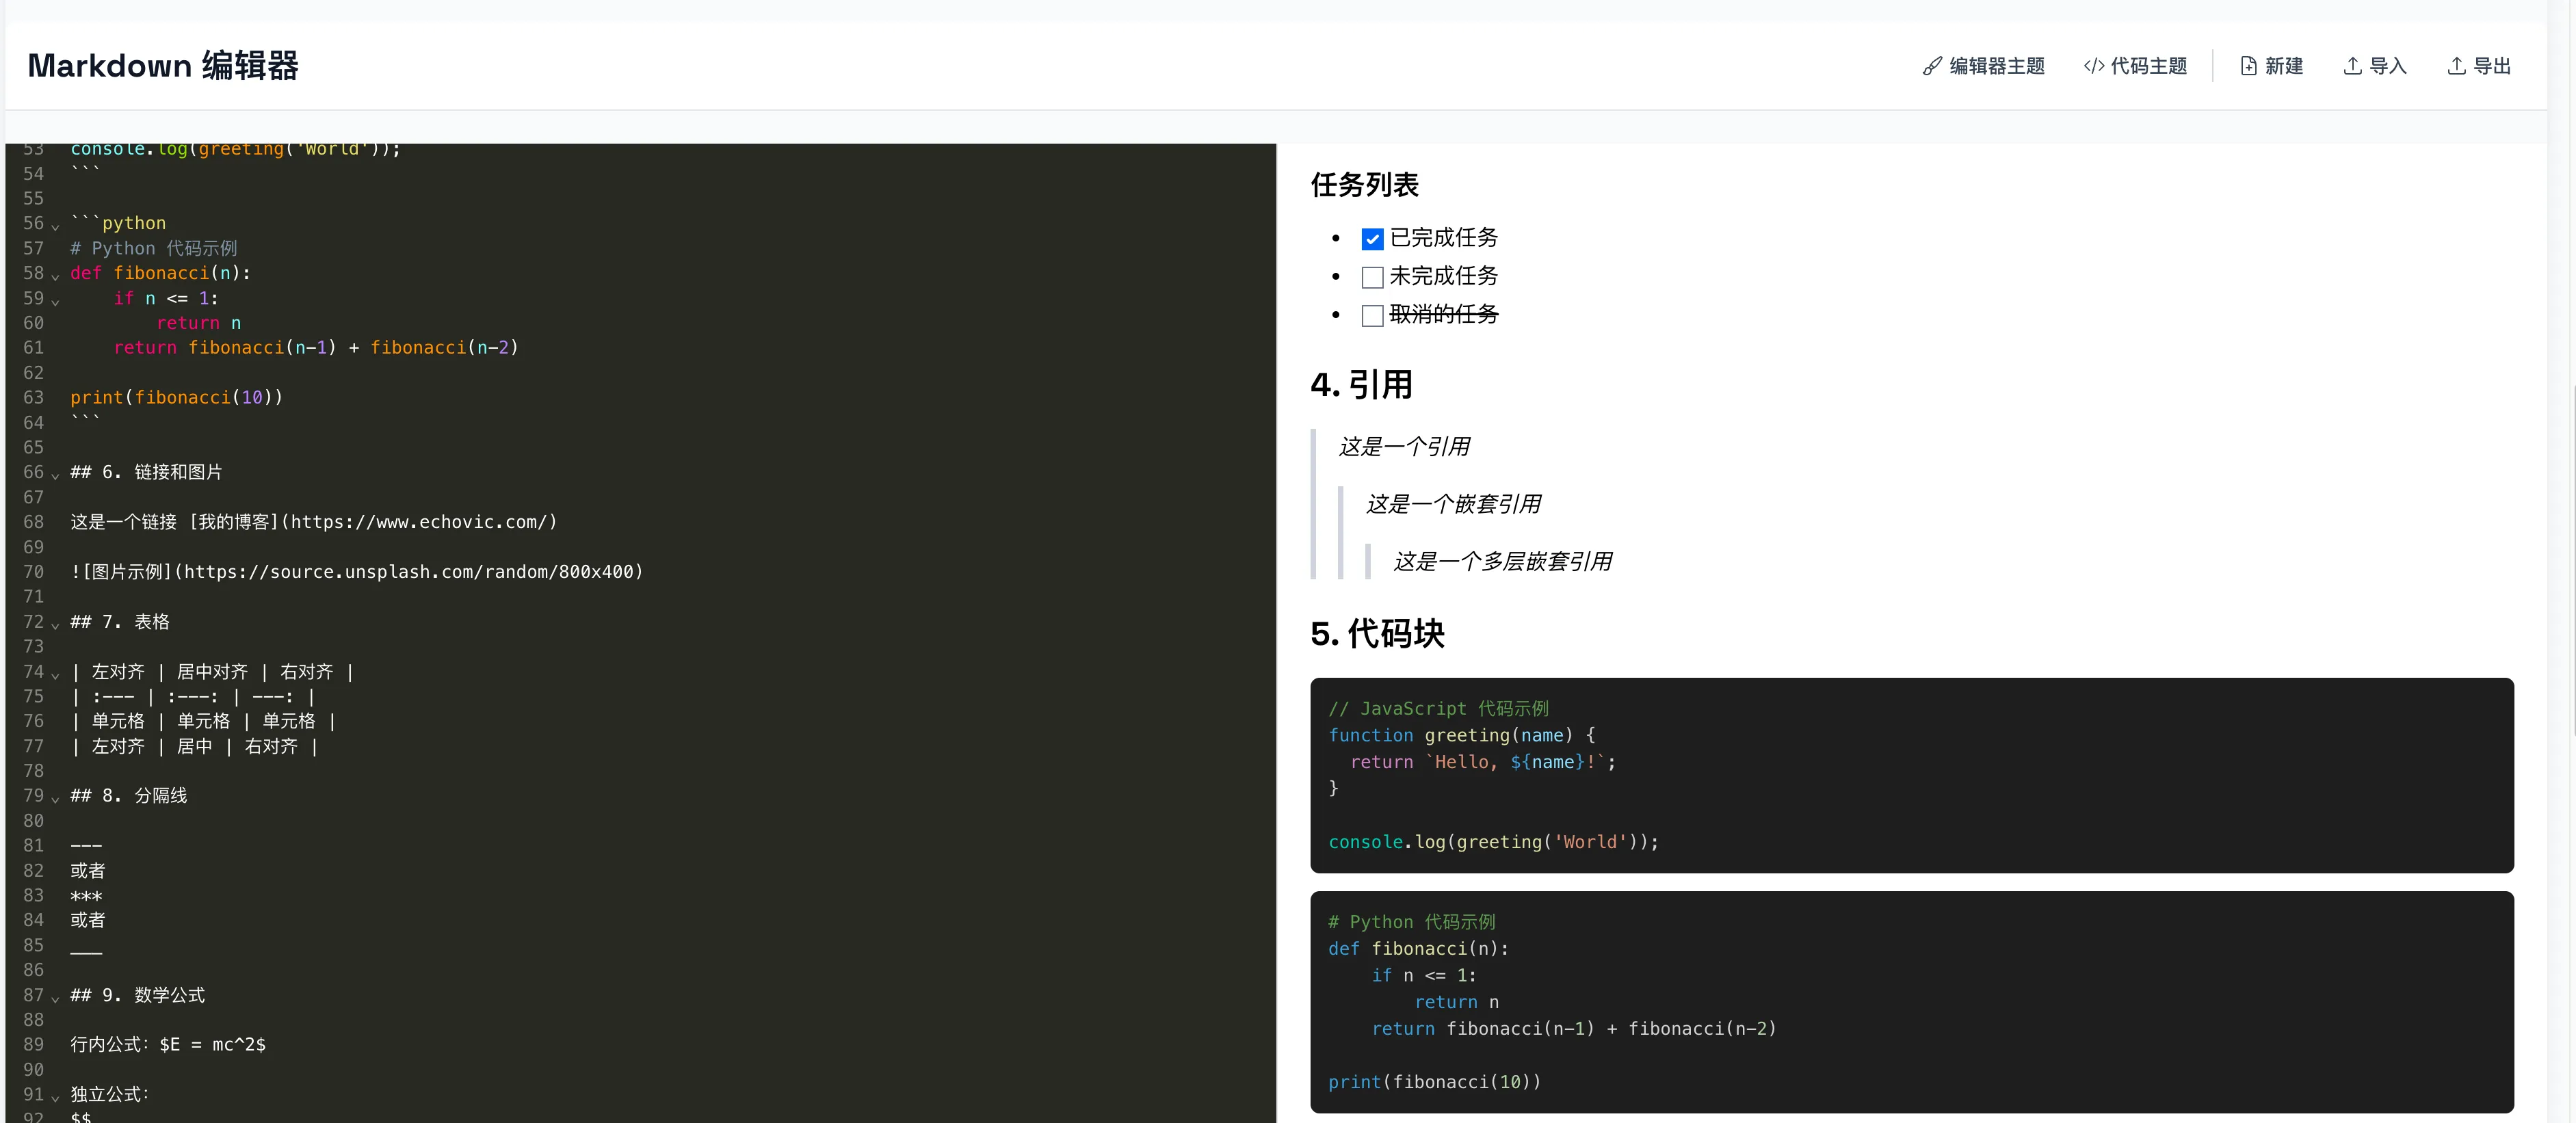Collapse the fold arrow at line 59

(x=55, y=301)
